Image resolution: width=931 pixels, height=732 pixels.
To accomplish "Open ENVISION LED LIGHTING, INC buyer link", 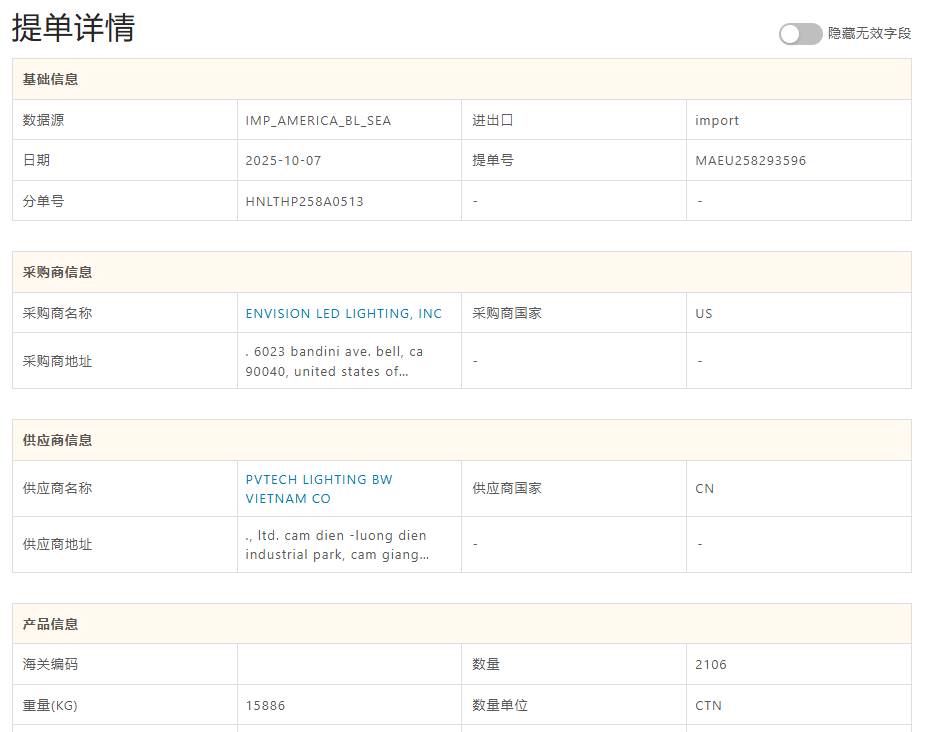I will click(344, 313).
